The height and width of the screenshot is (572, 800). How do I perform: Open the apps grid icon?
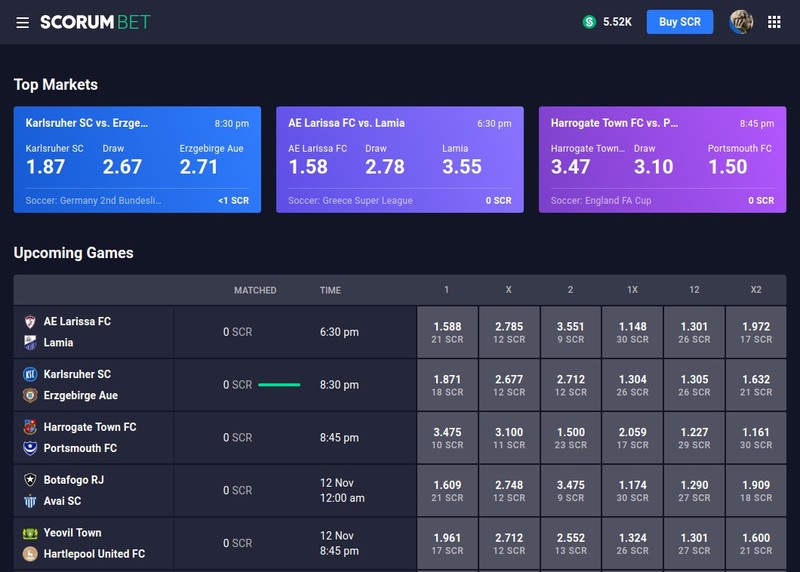click(774, 22)
